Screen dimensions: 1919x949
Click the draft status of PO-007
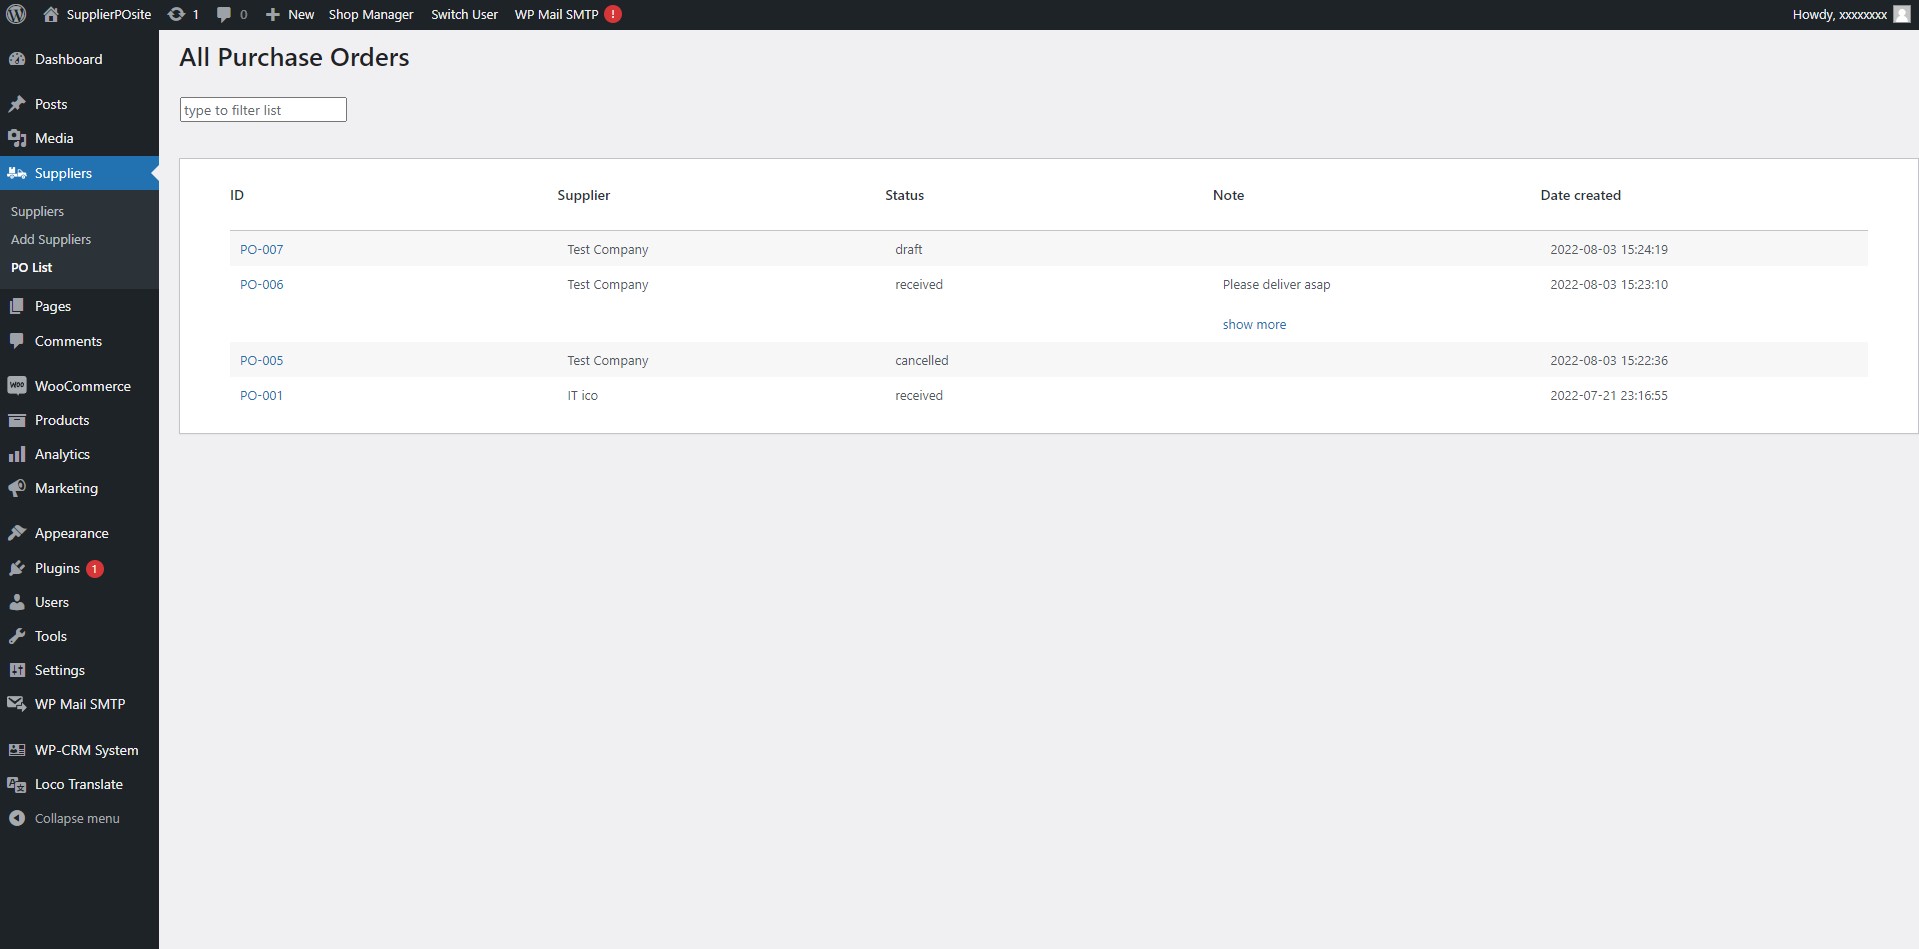(908, 249)
